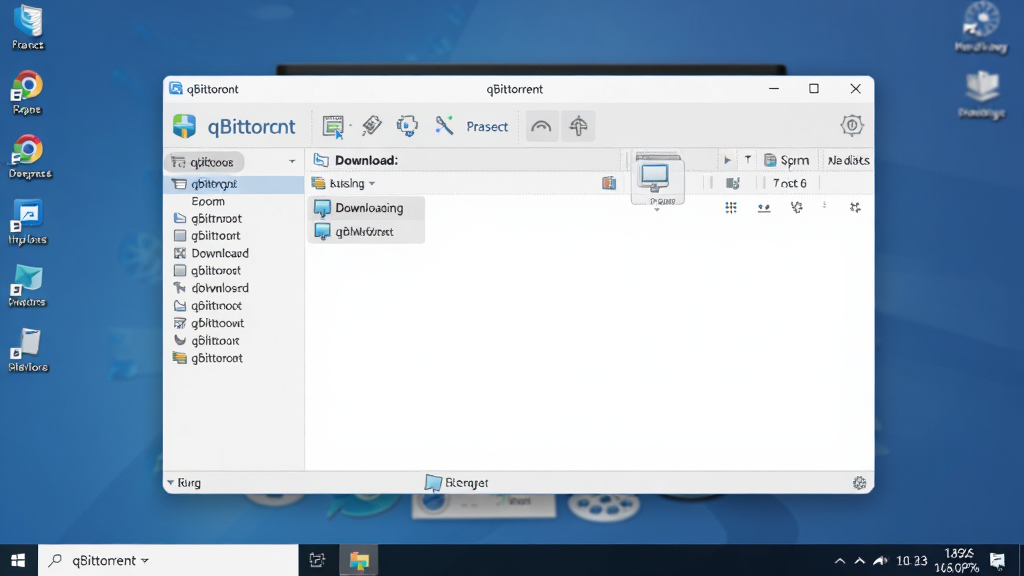Select the last sidebar row with stacked-folders icon
This screenshot has width=1024, height=576.
[208, 358]
